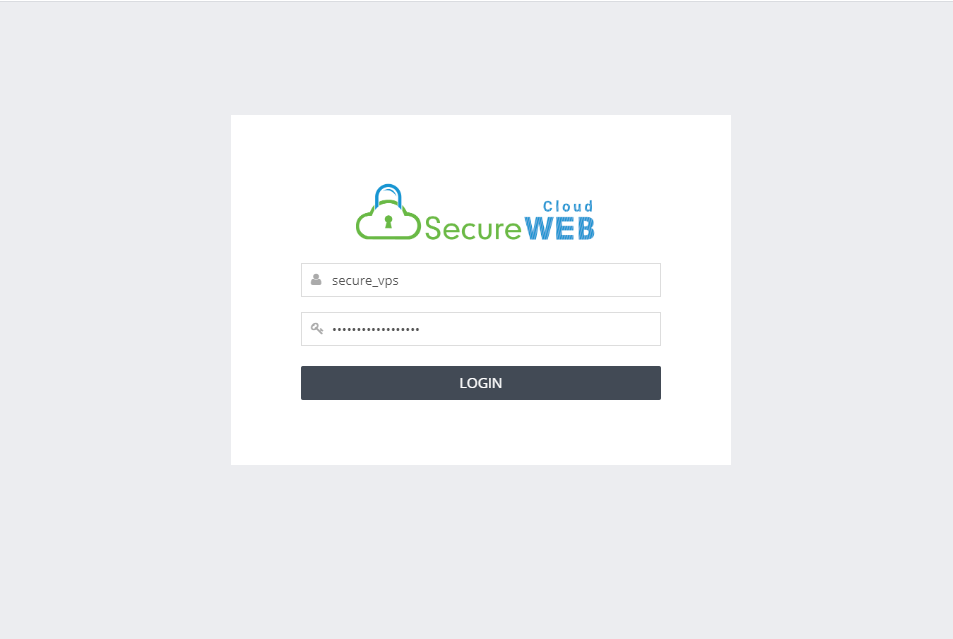
Task: Click the blue padlock shackle atop the cloud
Action: 388,196
